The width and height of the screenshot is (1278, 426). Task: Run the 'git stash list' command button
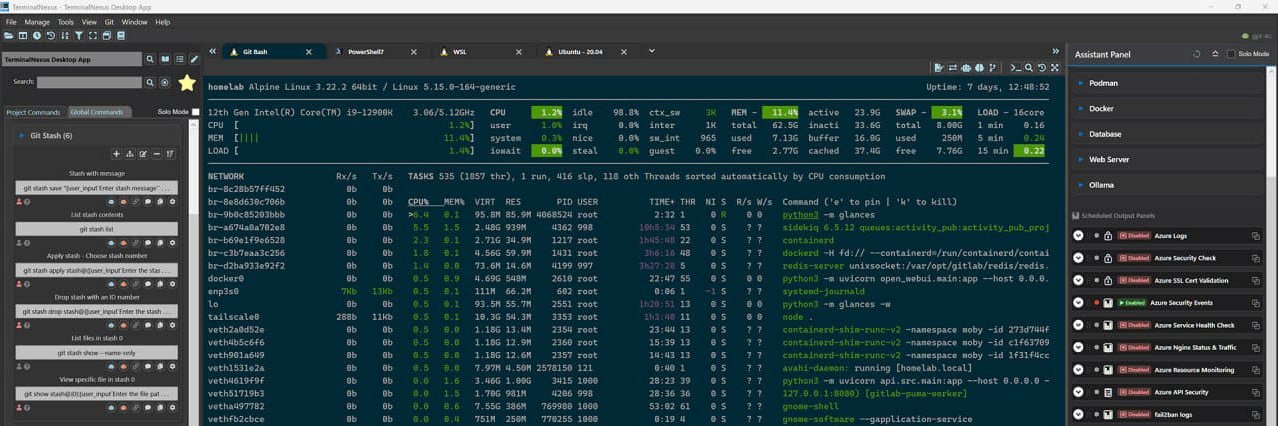(x=97, y=228)
